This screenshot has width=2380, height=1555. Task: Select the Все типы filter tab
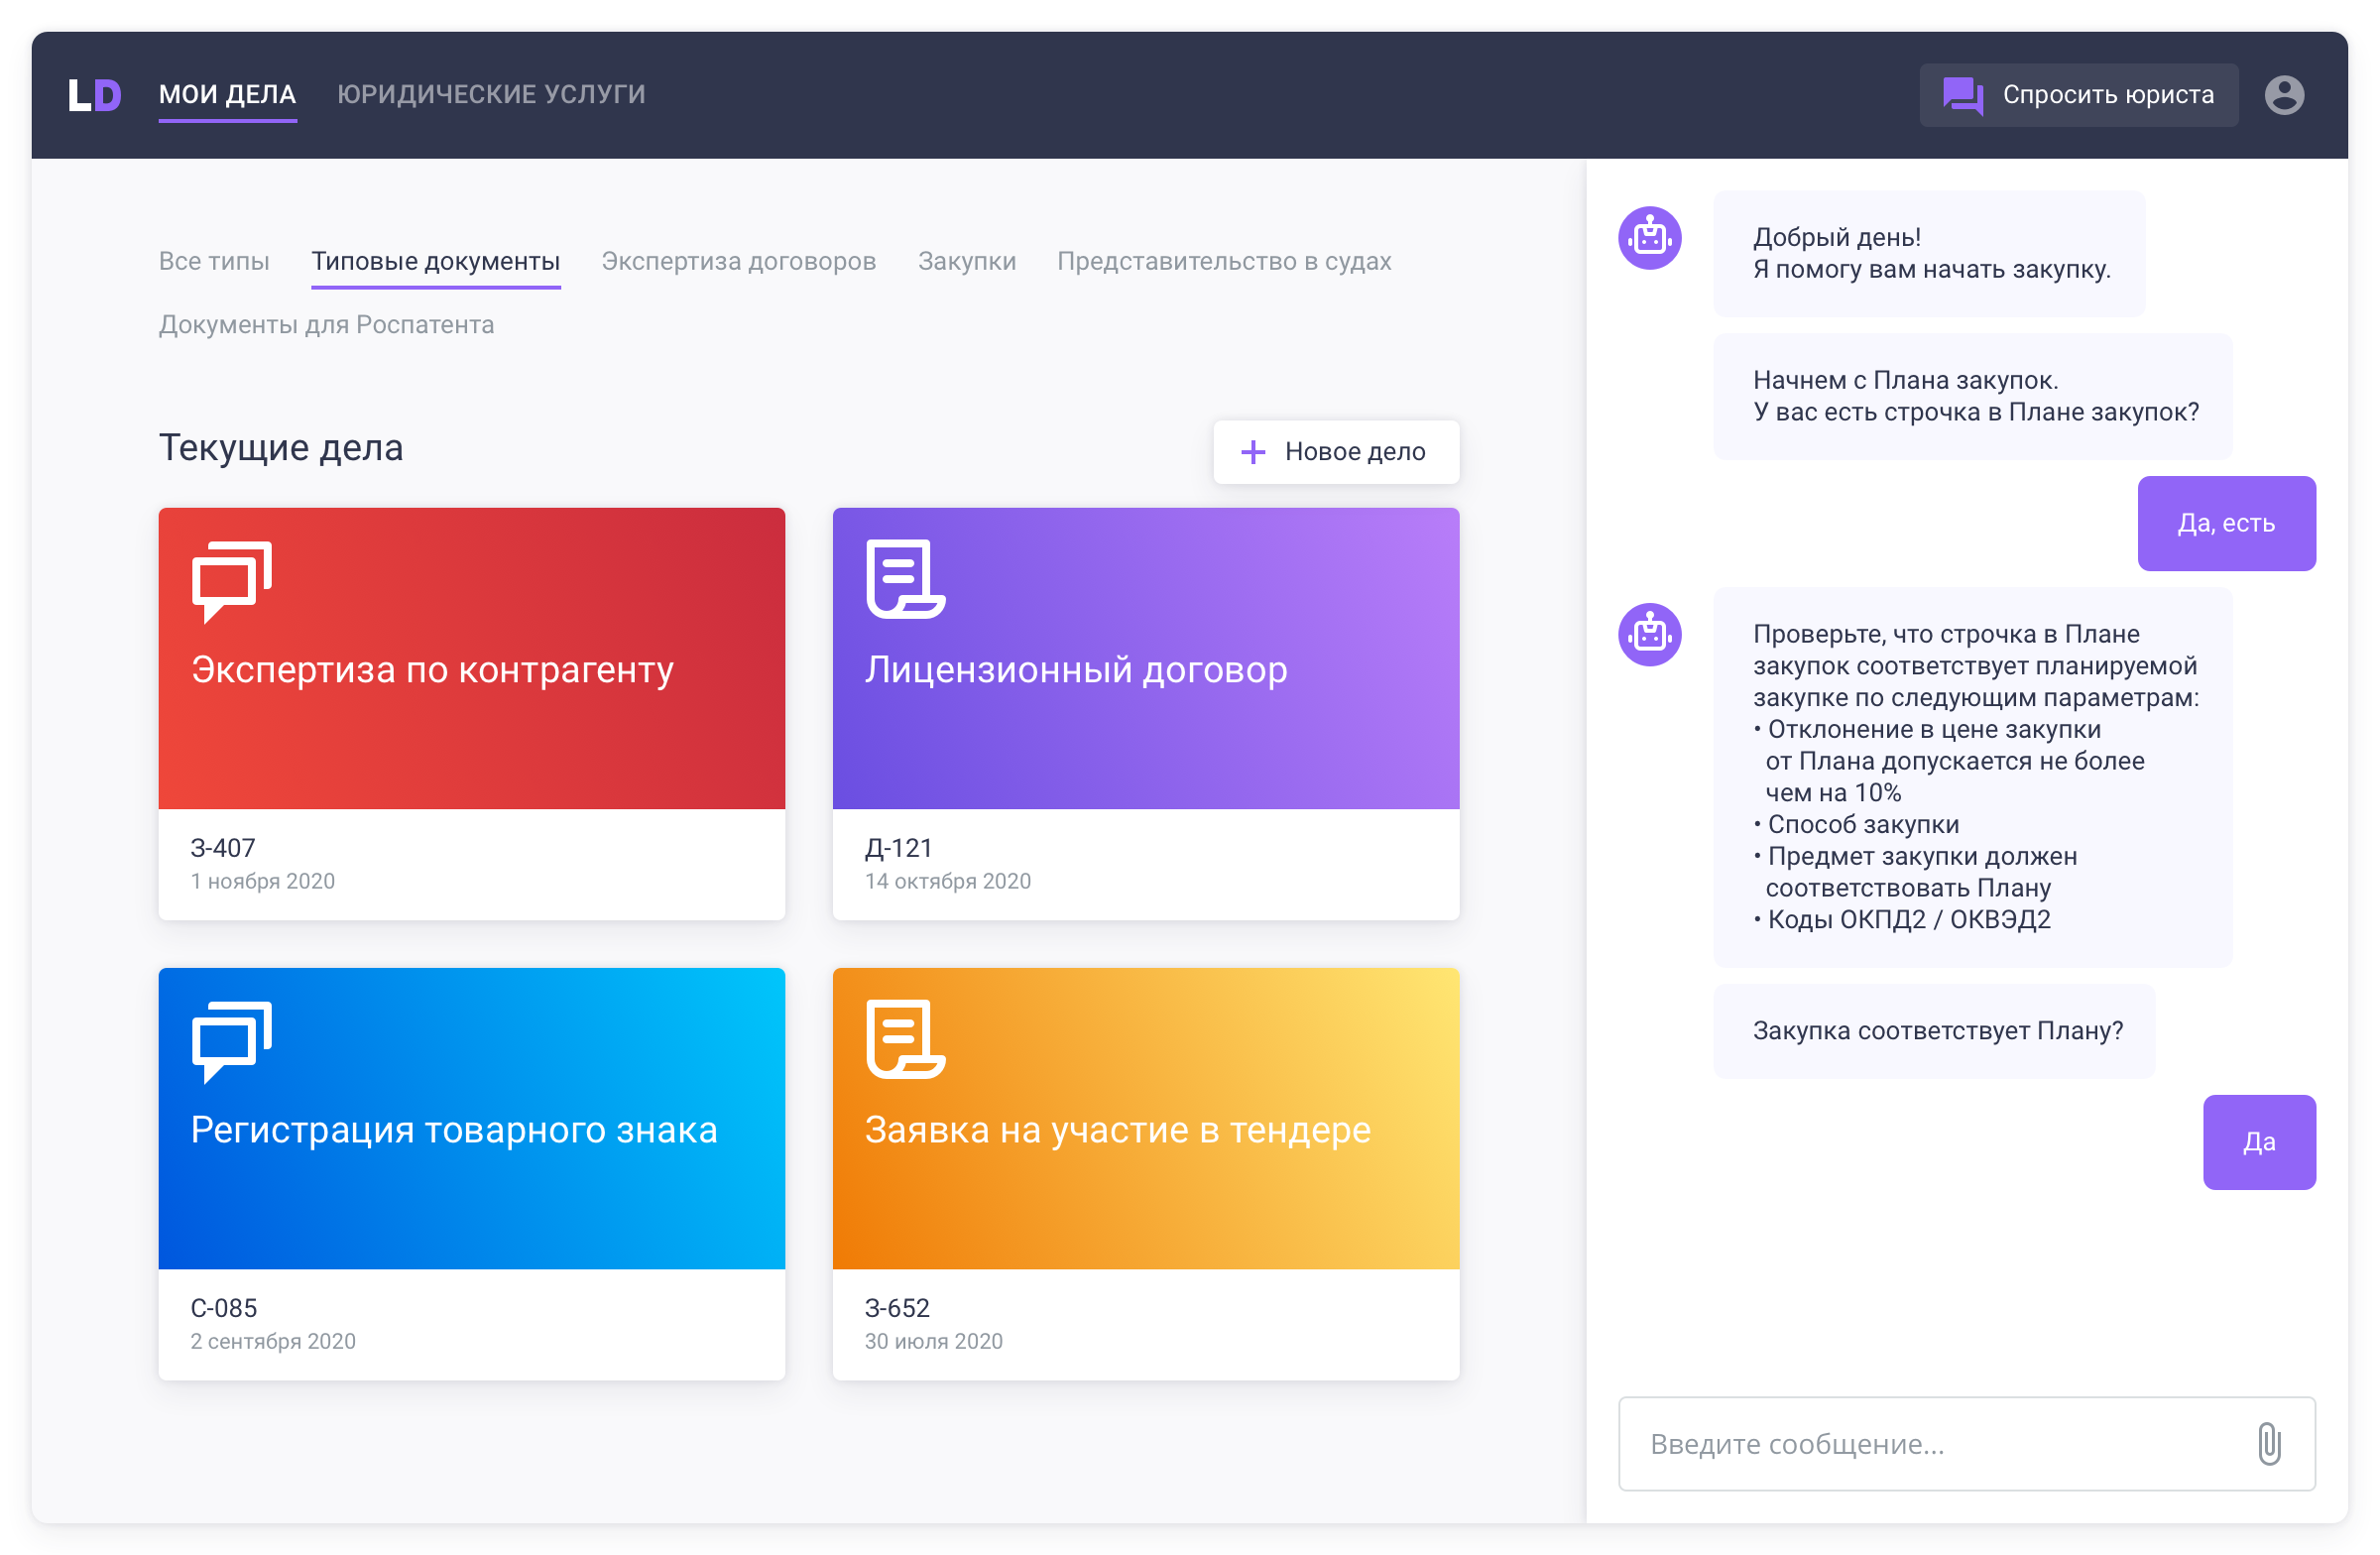(214, 261)
